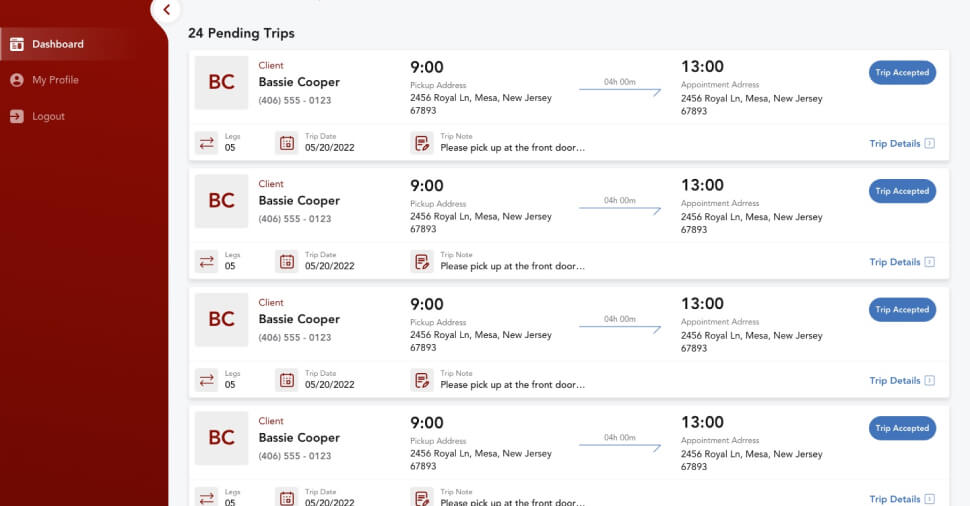
Task: Click the Bassie Cooper name in third trip
Action: (x=299, y=319)
